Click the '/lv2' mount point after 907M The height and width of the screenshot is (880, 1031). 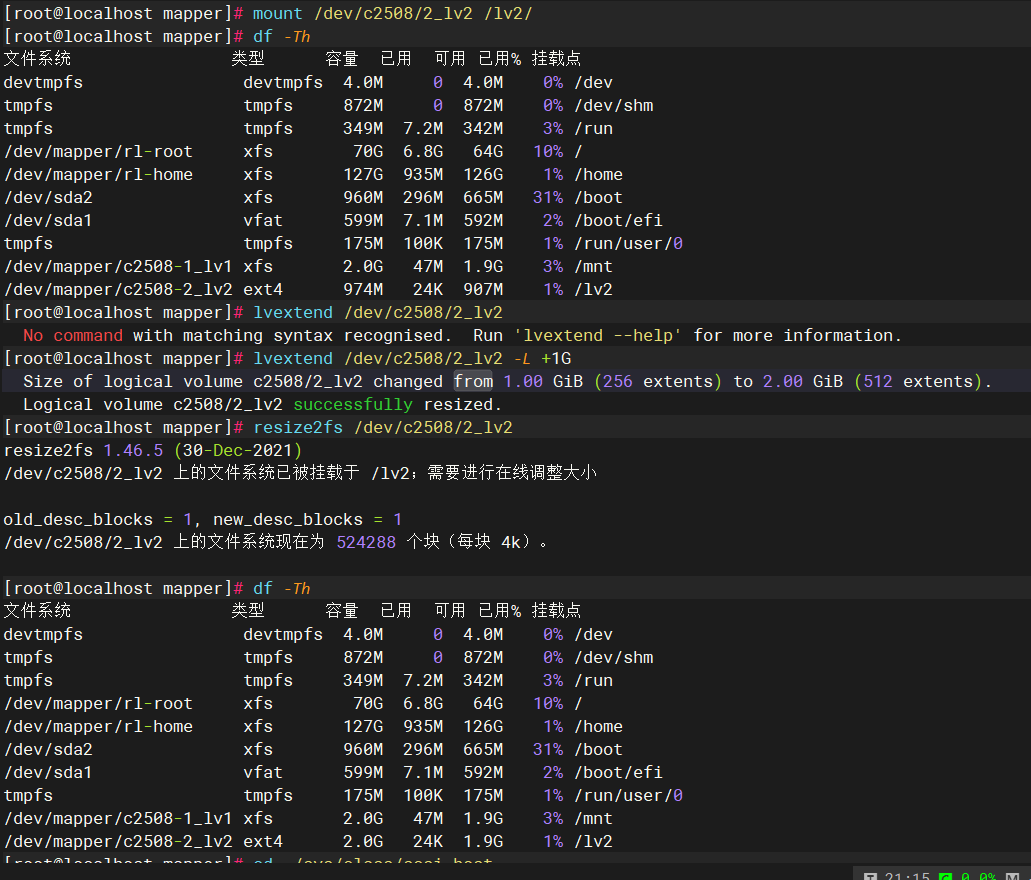[594, 289]
